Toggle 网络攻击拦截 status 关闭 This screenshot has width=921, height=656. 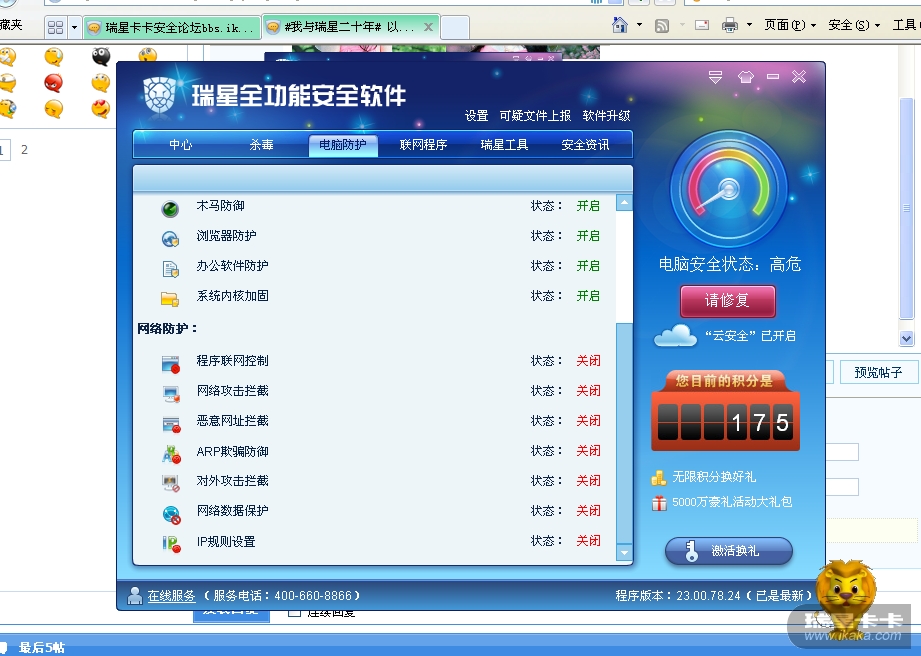(589, 391)
